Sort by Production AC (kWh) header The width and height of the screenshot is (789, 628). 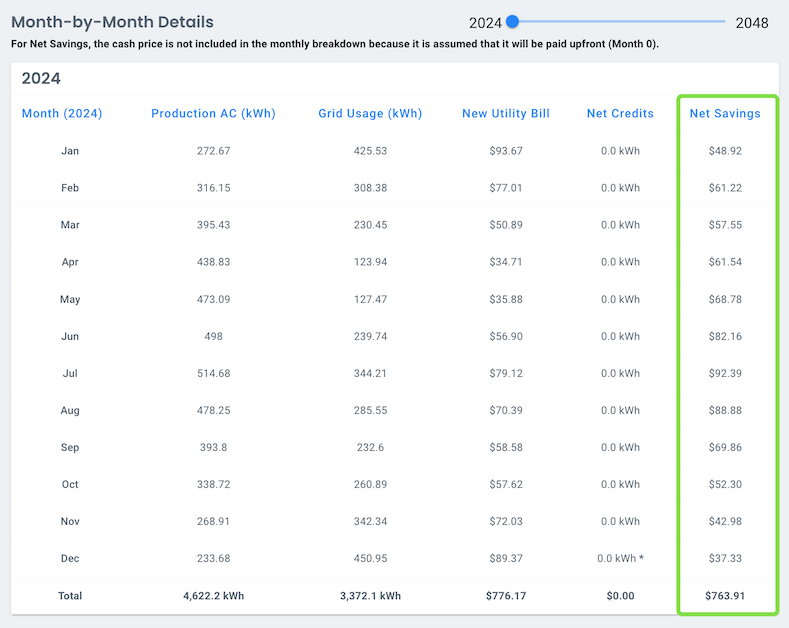point(213,113)
